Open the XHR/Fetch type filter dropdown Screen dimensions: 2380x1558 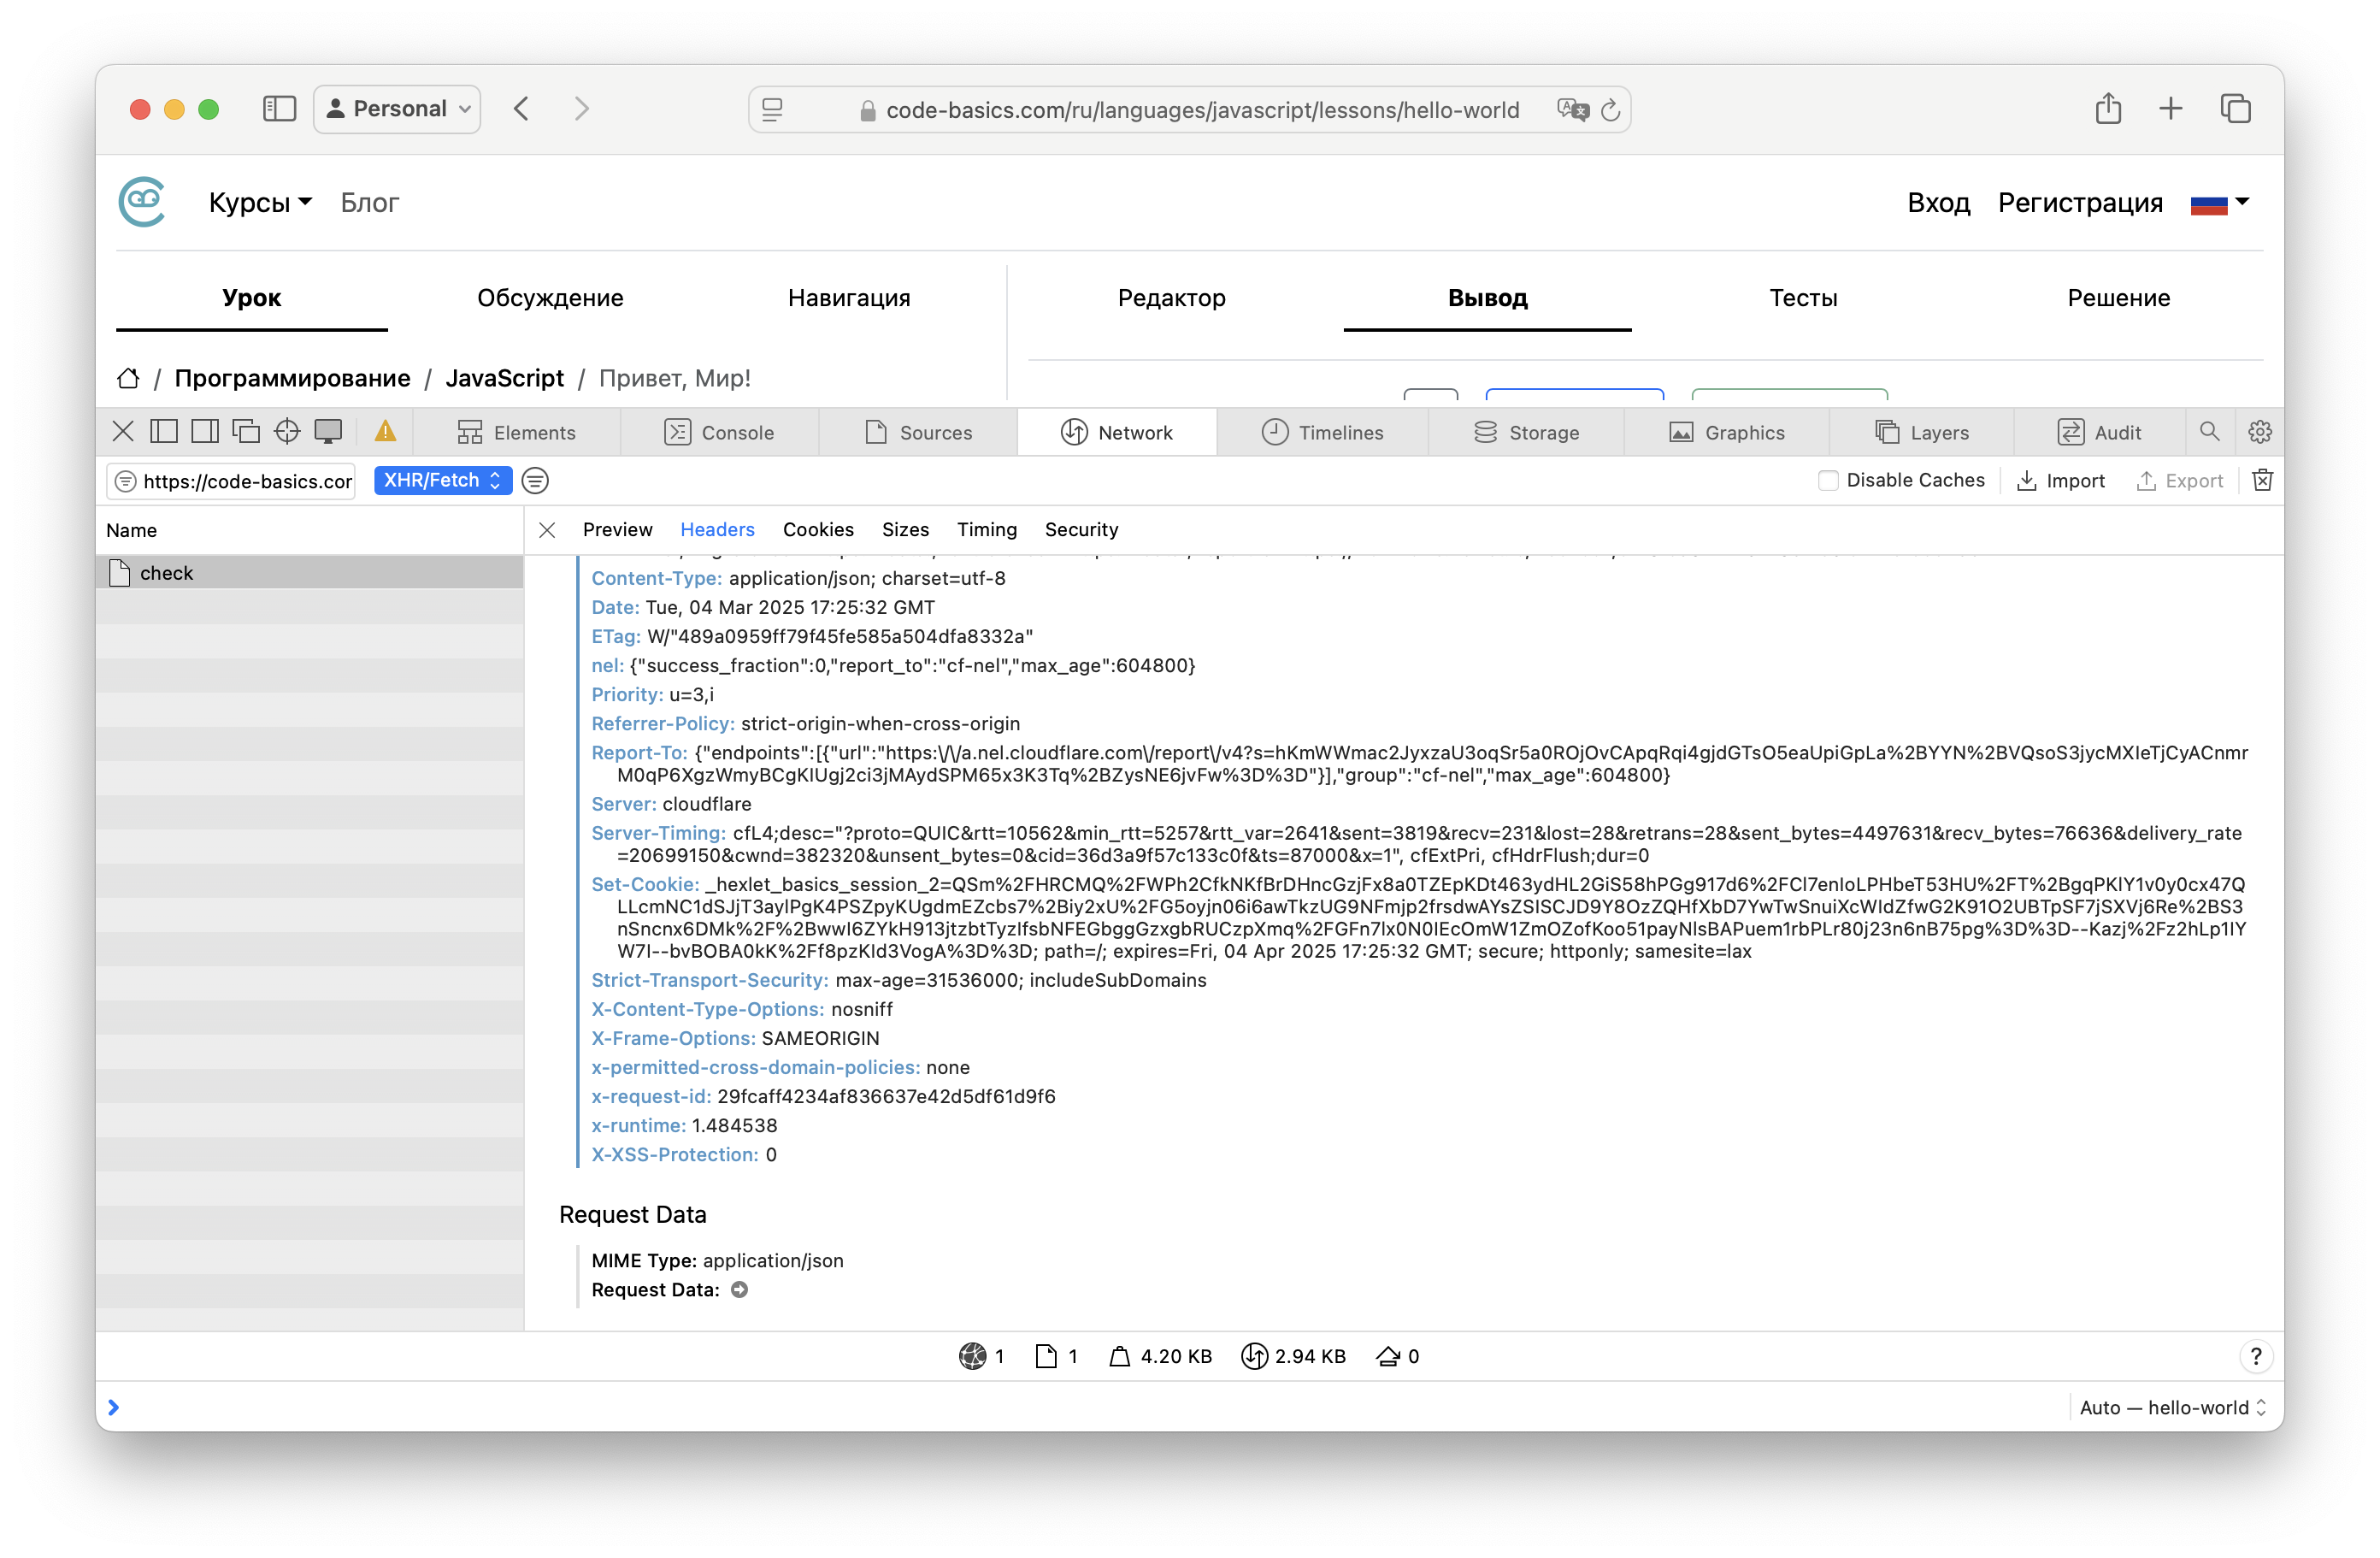(x=442, y=481)
